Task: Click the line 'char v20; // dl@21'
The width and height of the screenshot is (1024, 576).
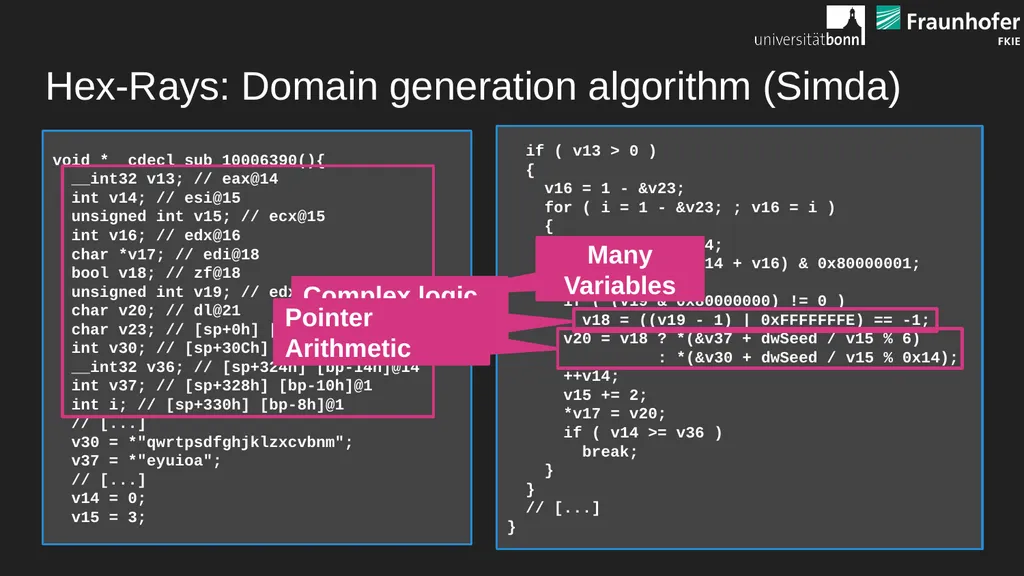Action: pyautogui.click(x=155, y=311)
